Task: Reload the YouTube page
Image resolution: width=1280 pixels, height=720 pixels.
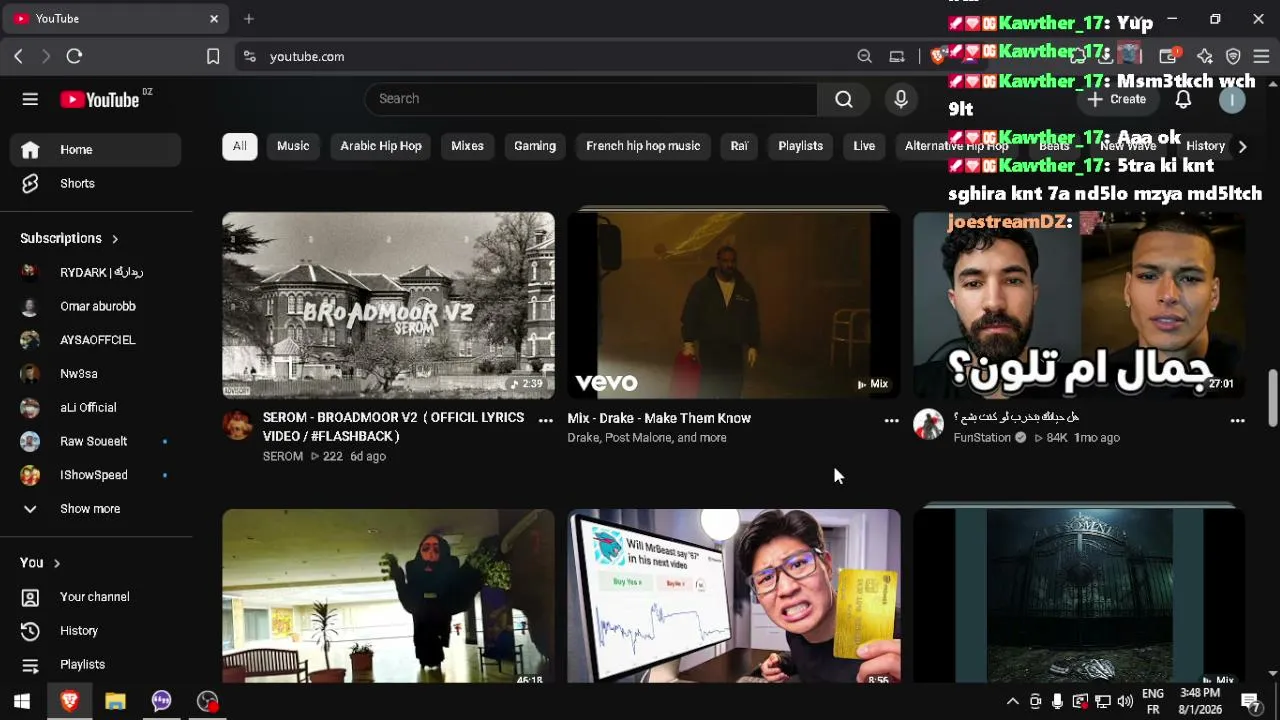Action: pyautogui.click(x=74, y=57)
